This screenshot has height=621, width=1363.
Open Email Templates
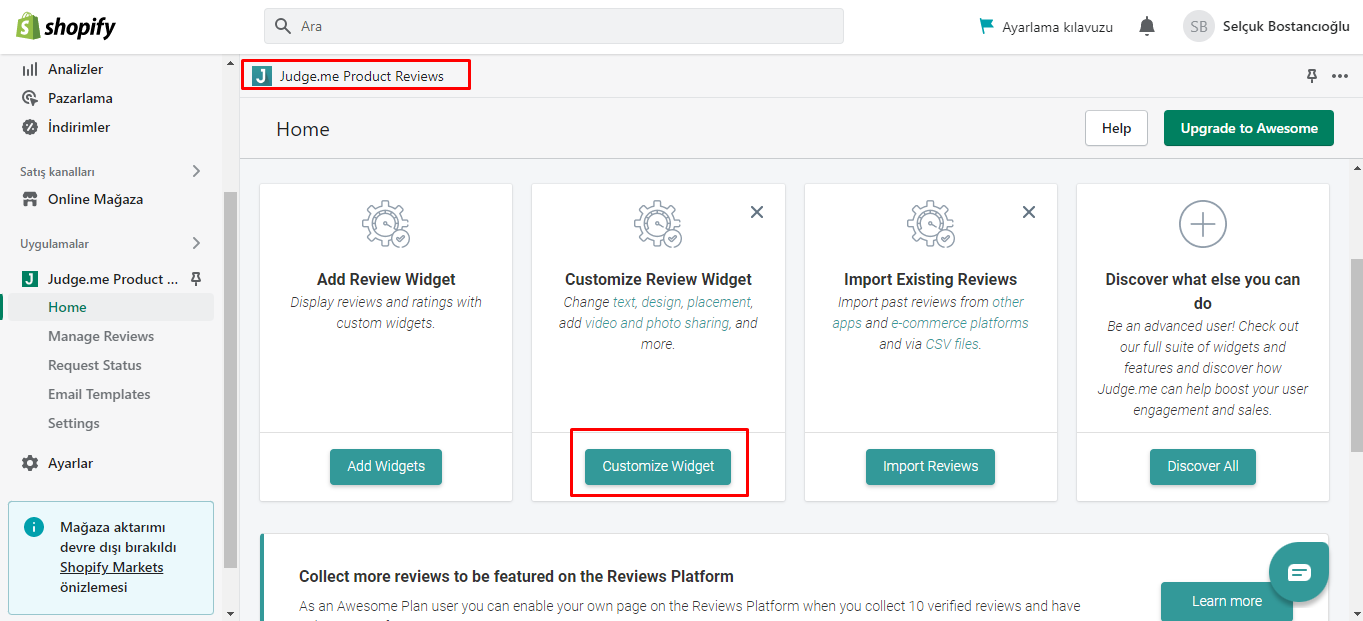pyautogui.click(x=99, y=394)
